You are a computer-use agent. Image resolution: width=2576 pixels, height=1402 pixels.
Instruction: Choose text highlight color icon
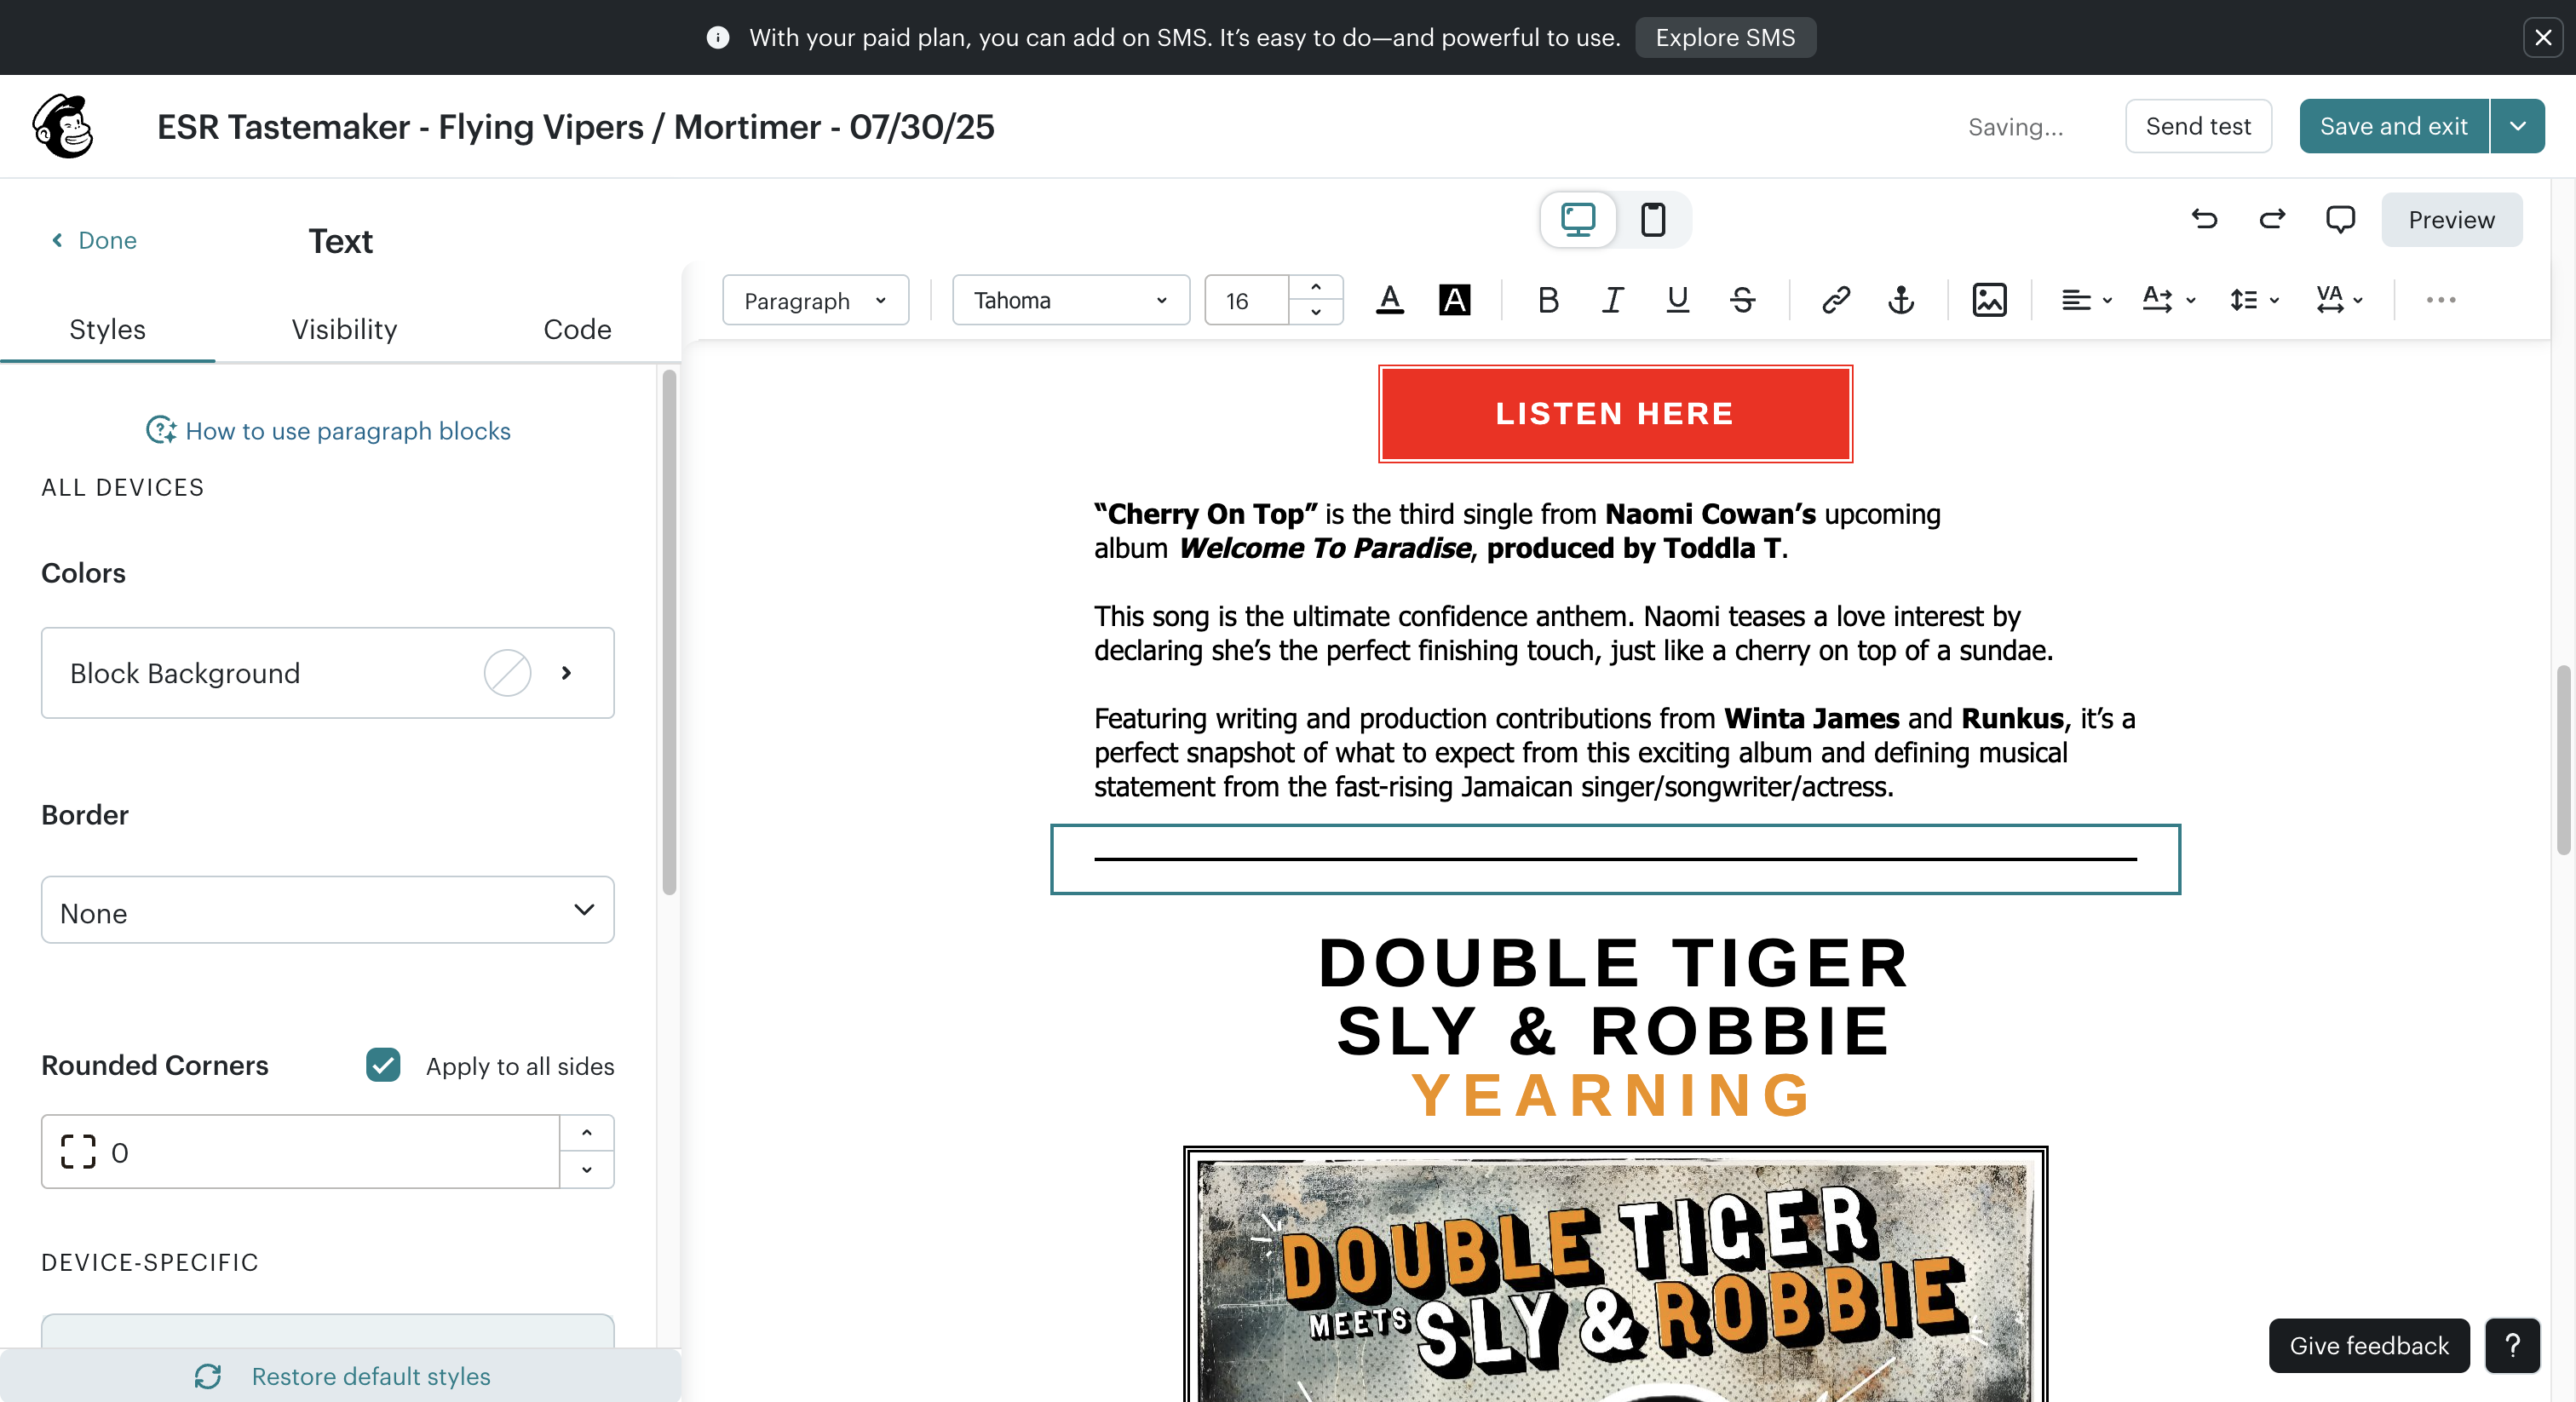click(1454, 300)
